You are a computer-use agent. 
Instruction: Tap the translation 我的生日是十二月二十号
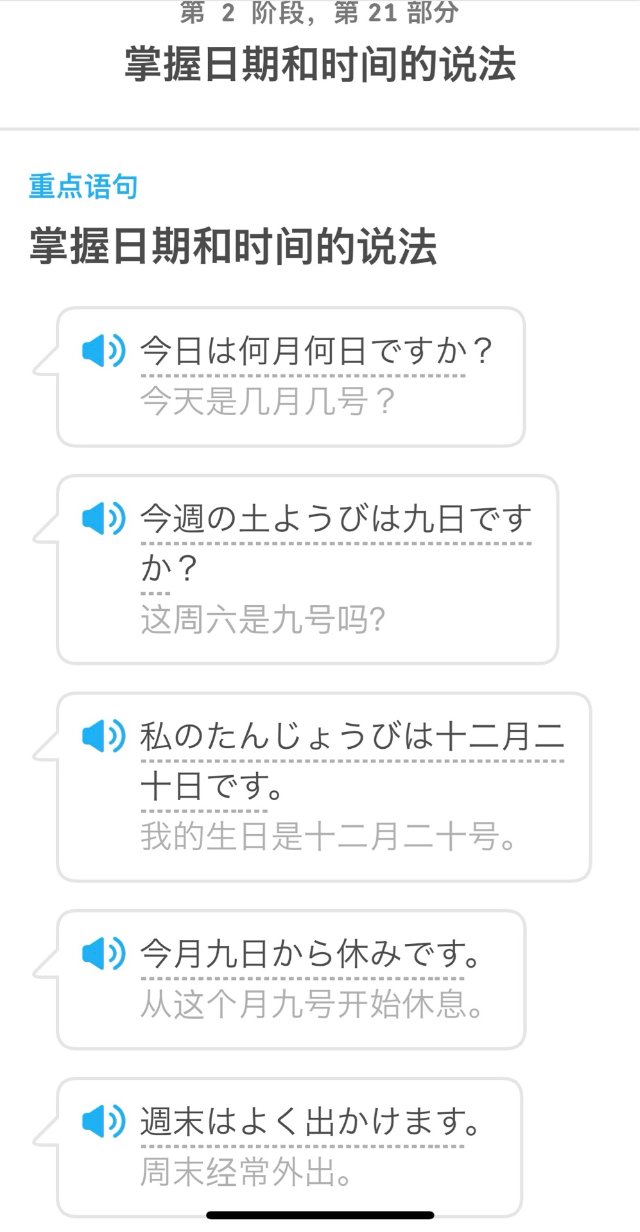[x=330, y=840]
